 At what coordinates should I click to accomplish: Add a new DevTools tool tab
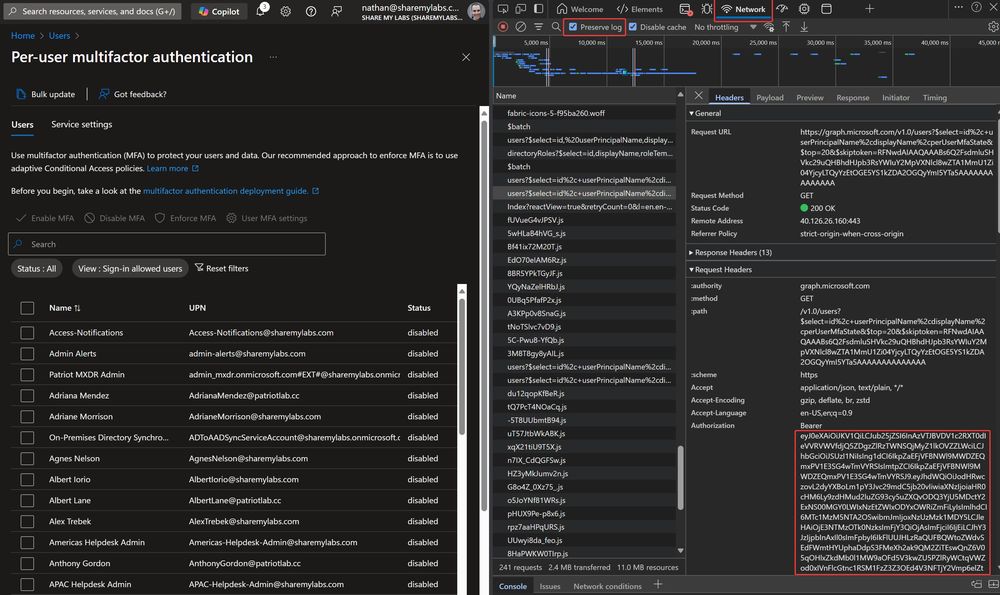pos(869,9)
